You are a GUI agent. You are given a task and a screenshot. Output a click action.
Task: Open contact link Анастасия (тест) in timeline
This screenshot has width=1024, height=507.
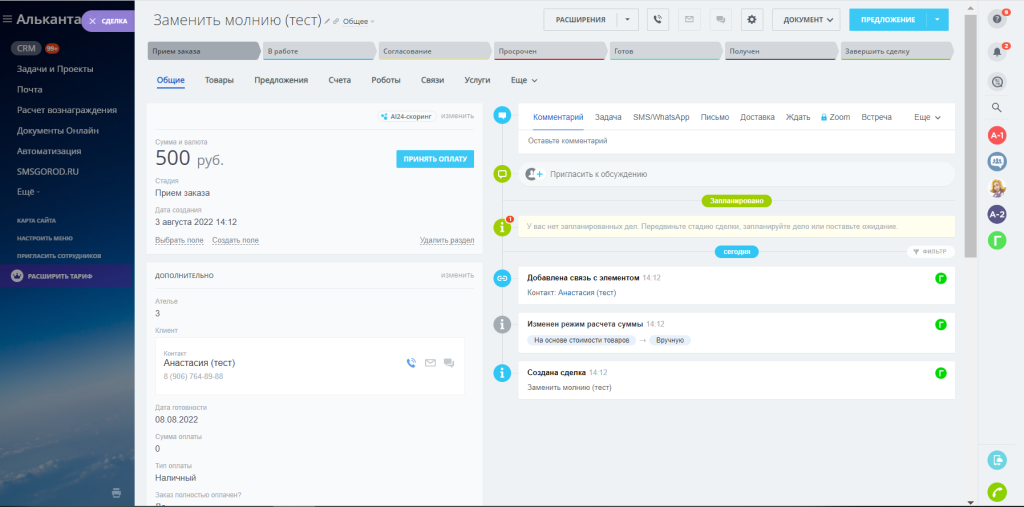coord(587,293)
